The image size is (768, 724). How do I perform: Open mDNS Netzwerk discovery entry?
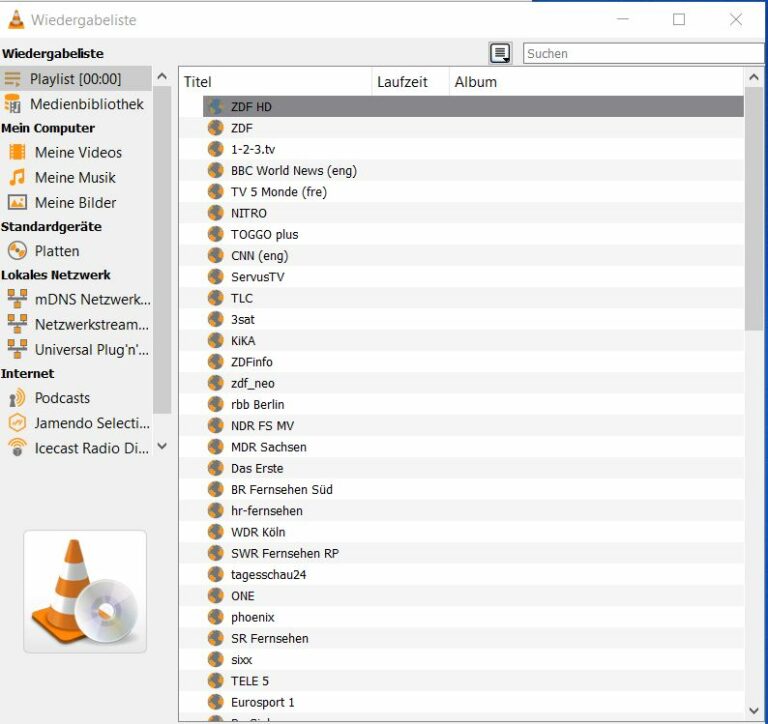[92, 299]
